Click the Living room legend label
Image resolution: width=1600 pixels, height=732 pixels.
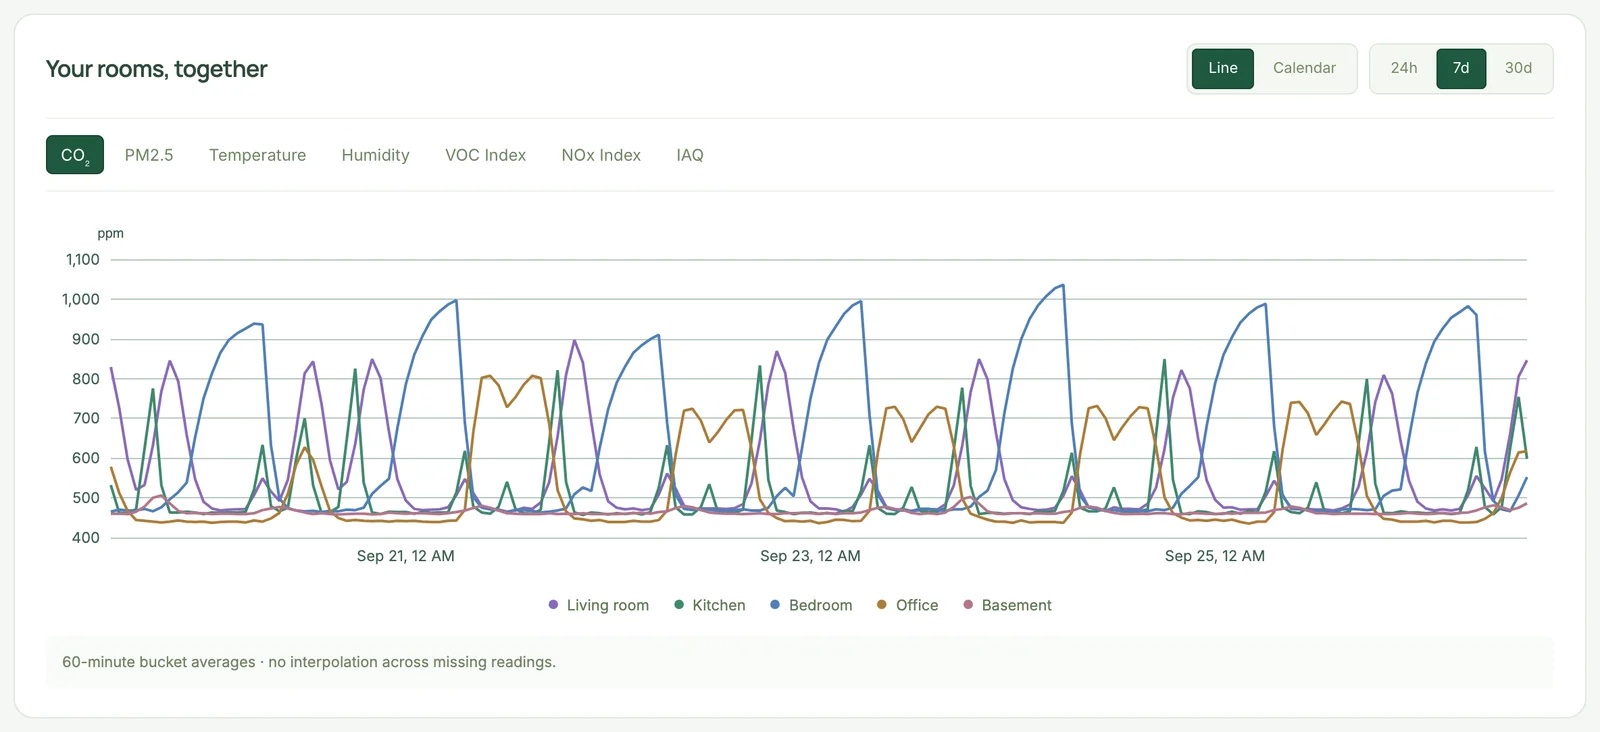608,605
